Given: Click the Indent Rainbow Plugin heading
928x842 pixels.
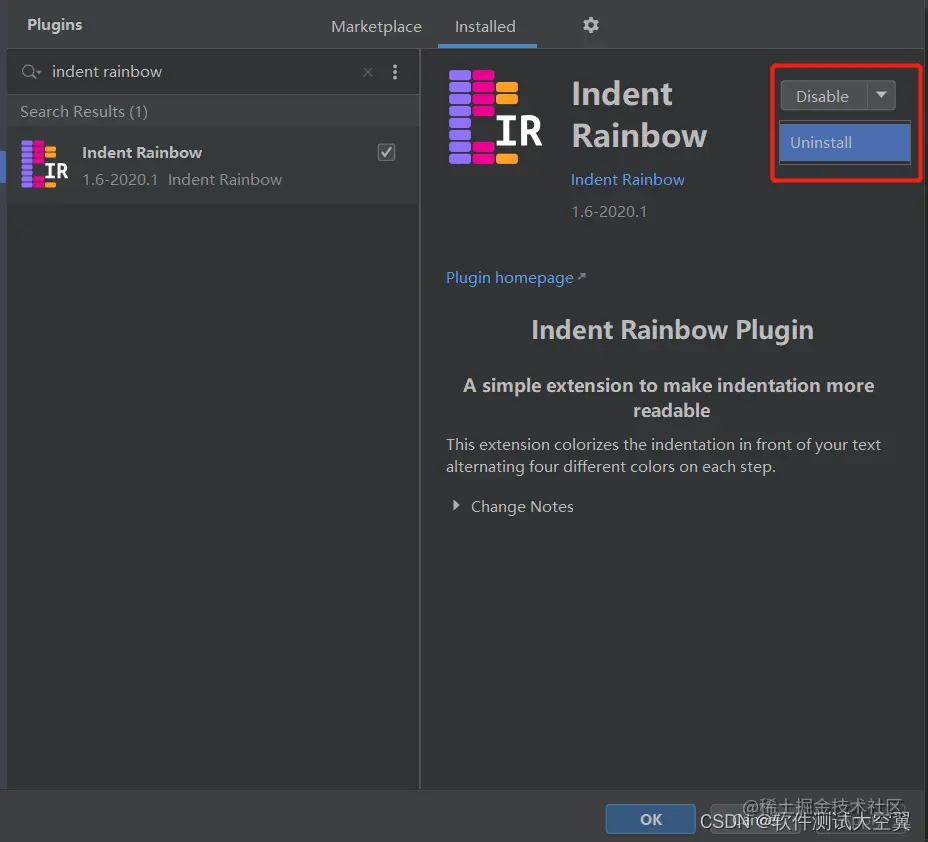Looking at the screenshot, I should (x=672, y=330).
